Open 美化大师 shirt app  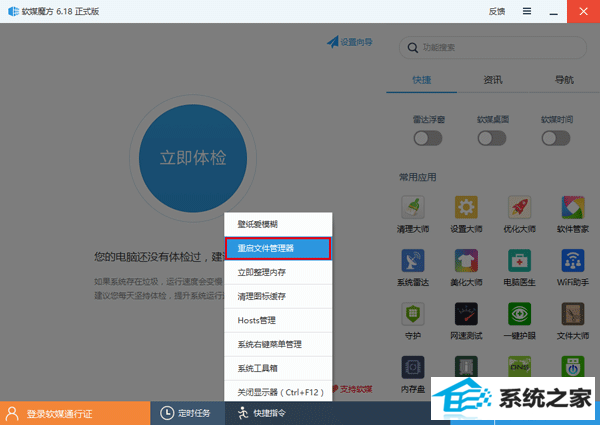click(x=466, y=261)
